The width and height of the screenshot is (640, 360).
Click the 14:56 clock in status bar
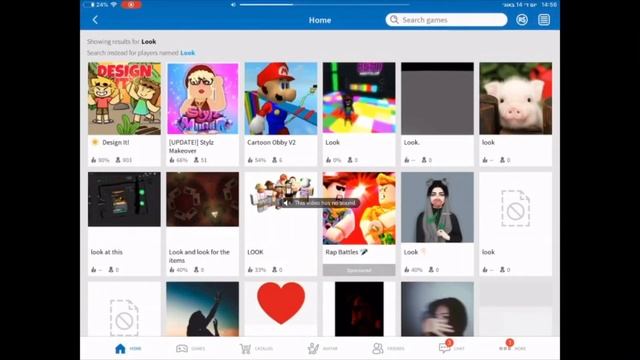(x=549, y=4)
